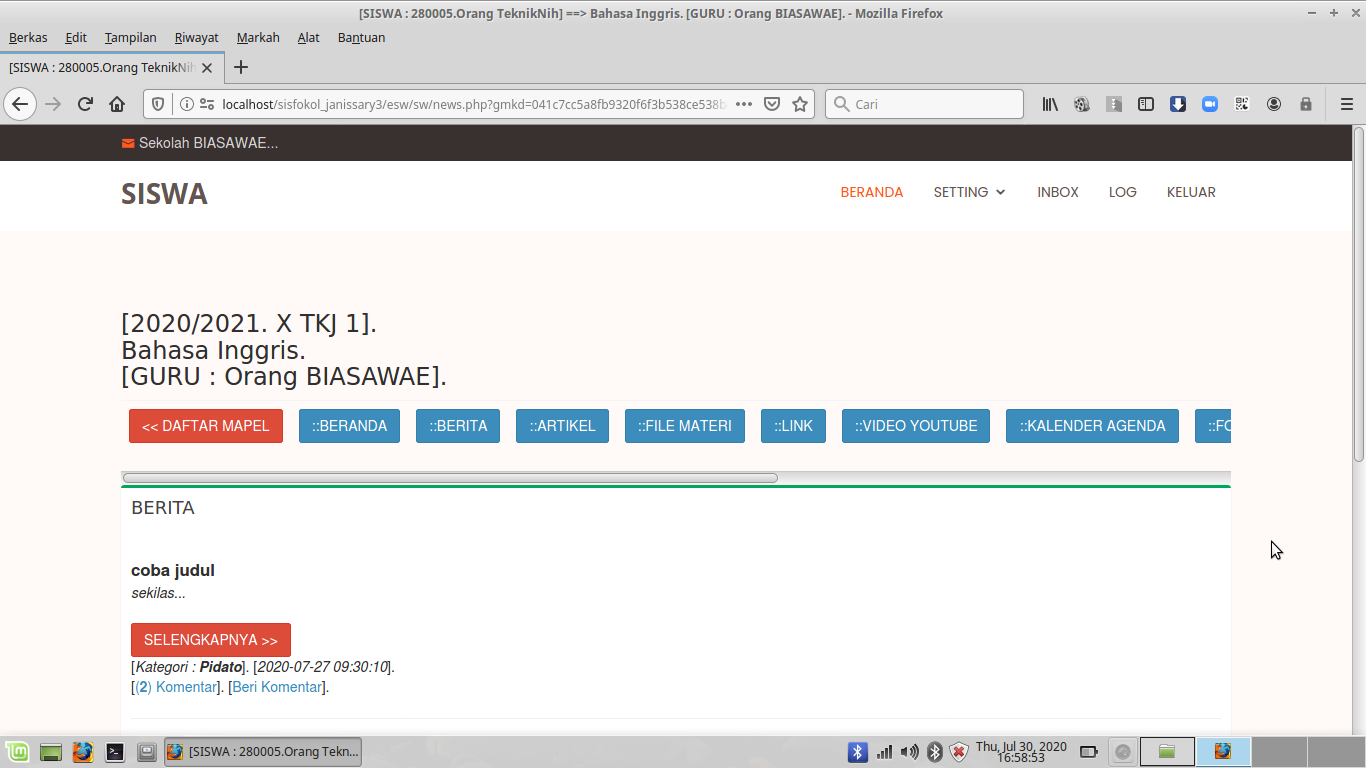Click the page vertical scrollbar
The height and width of the screenshot is (768, 1366).
point(1359,294)
